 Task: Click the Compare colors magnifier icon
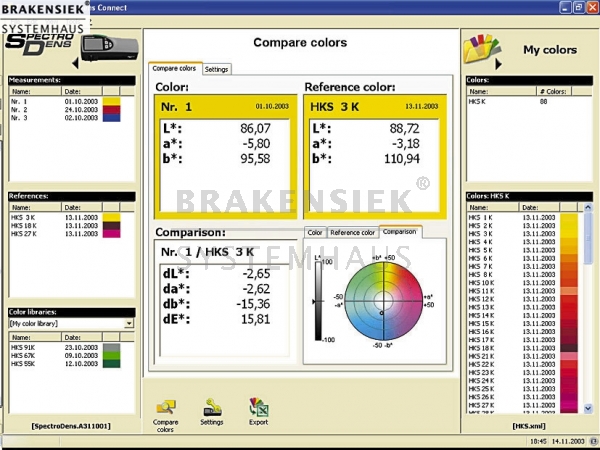point(166,408)
